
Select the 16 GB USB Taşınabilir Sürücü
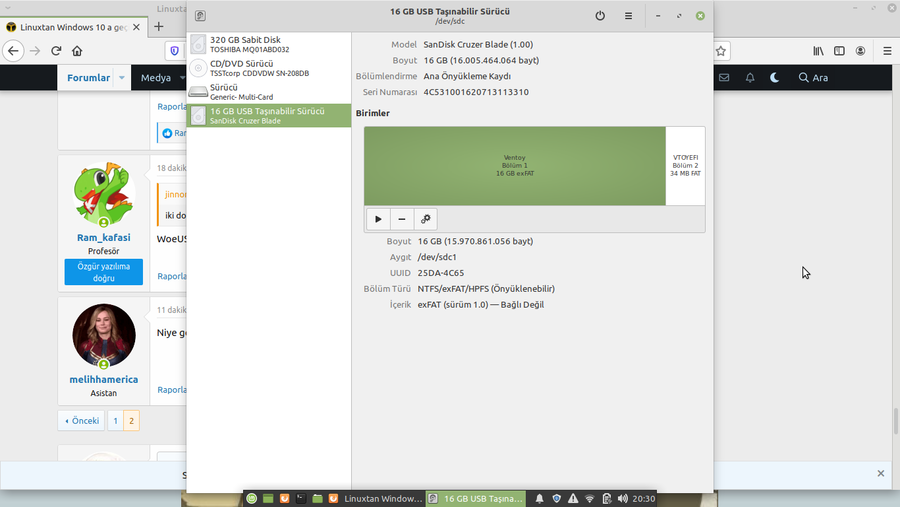(269, 115)
